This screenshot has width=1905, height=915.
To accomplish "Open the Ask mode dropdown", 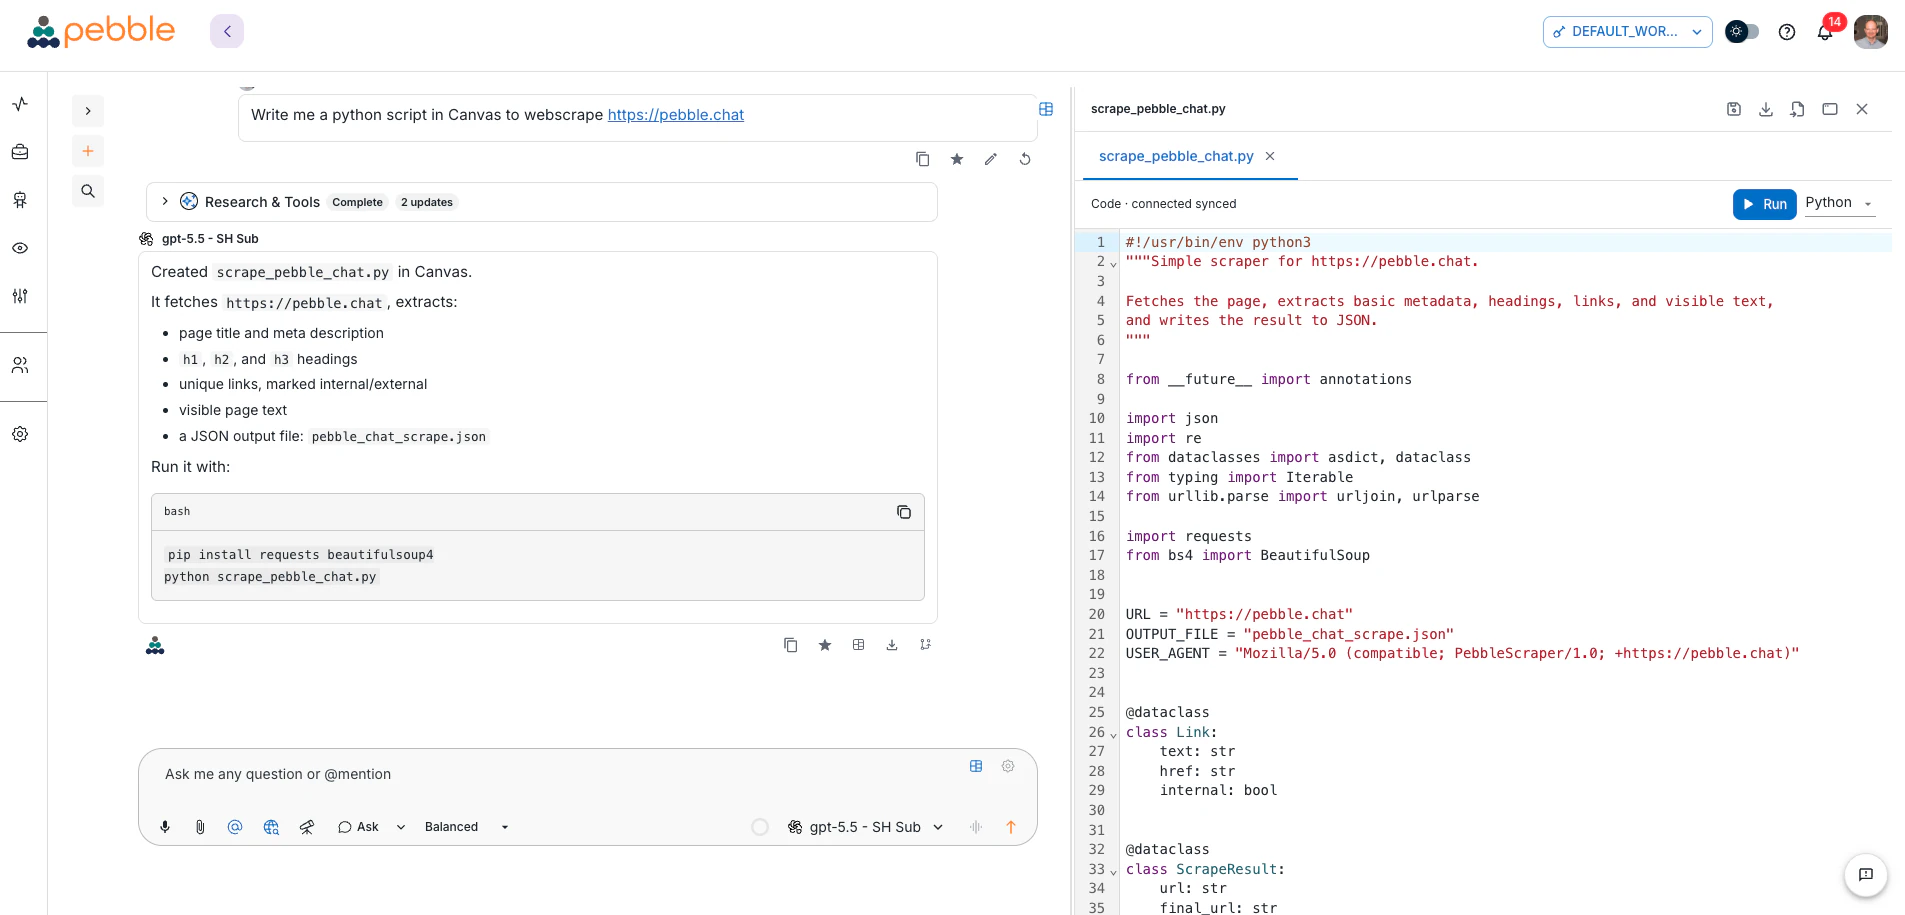I will point(372,827).
